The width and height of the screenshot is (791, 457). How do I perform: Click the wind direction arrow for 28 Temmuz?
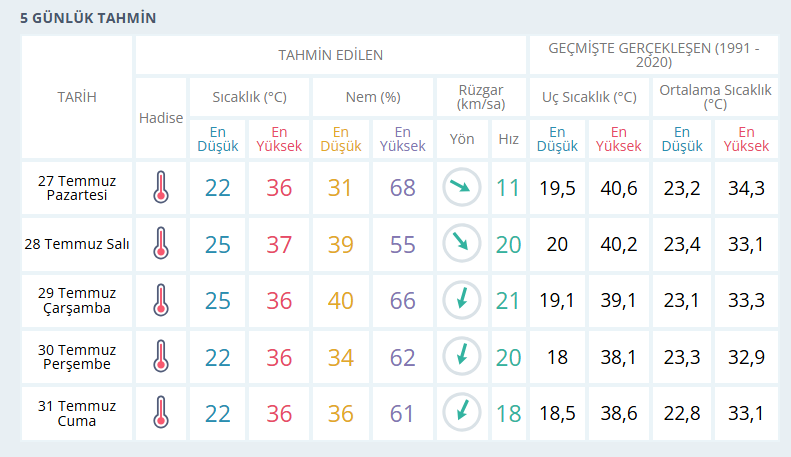point(462,244)
